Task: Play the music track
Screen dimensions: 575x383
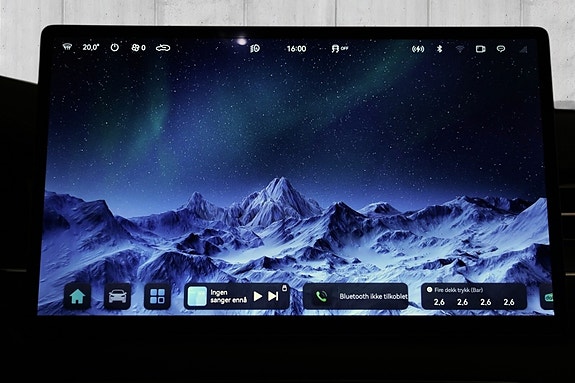Action: tap(258, 296)
